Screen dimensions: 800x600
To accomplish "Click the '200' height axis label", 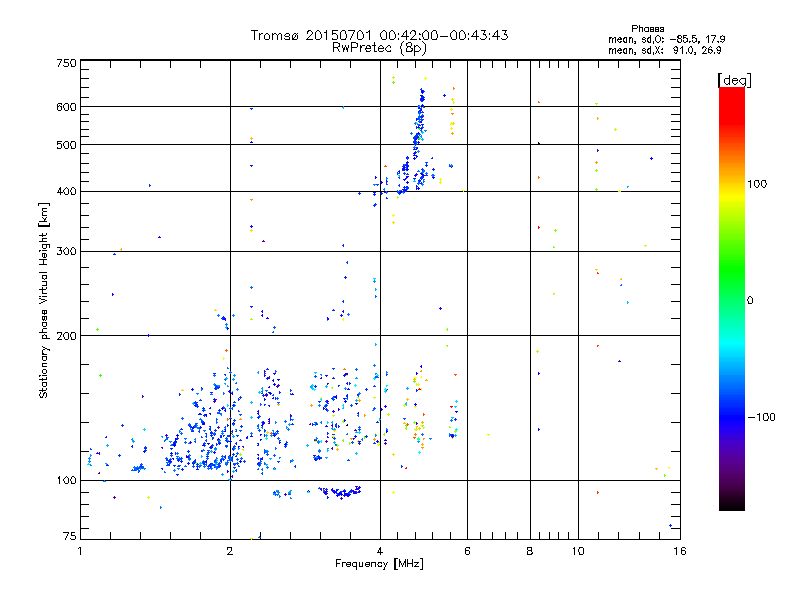I will tap(66, 336).
